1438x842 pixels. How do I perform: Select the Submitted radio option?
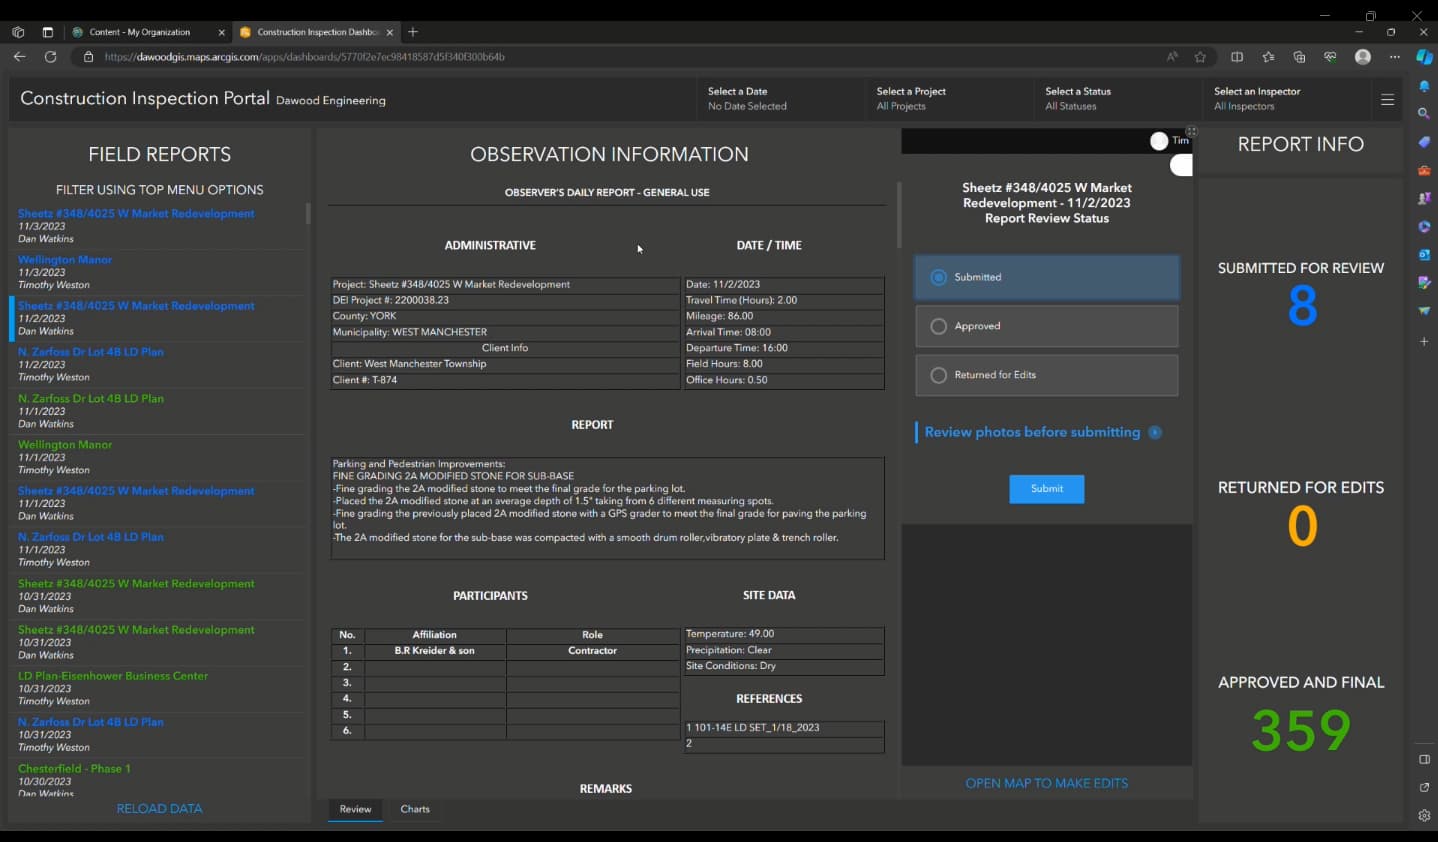[x=938, y=277]
